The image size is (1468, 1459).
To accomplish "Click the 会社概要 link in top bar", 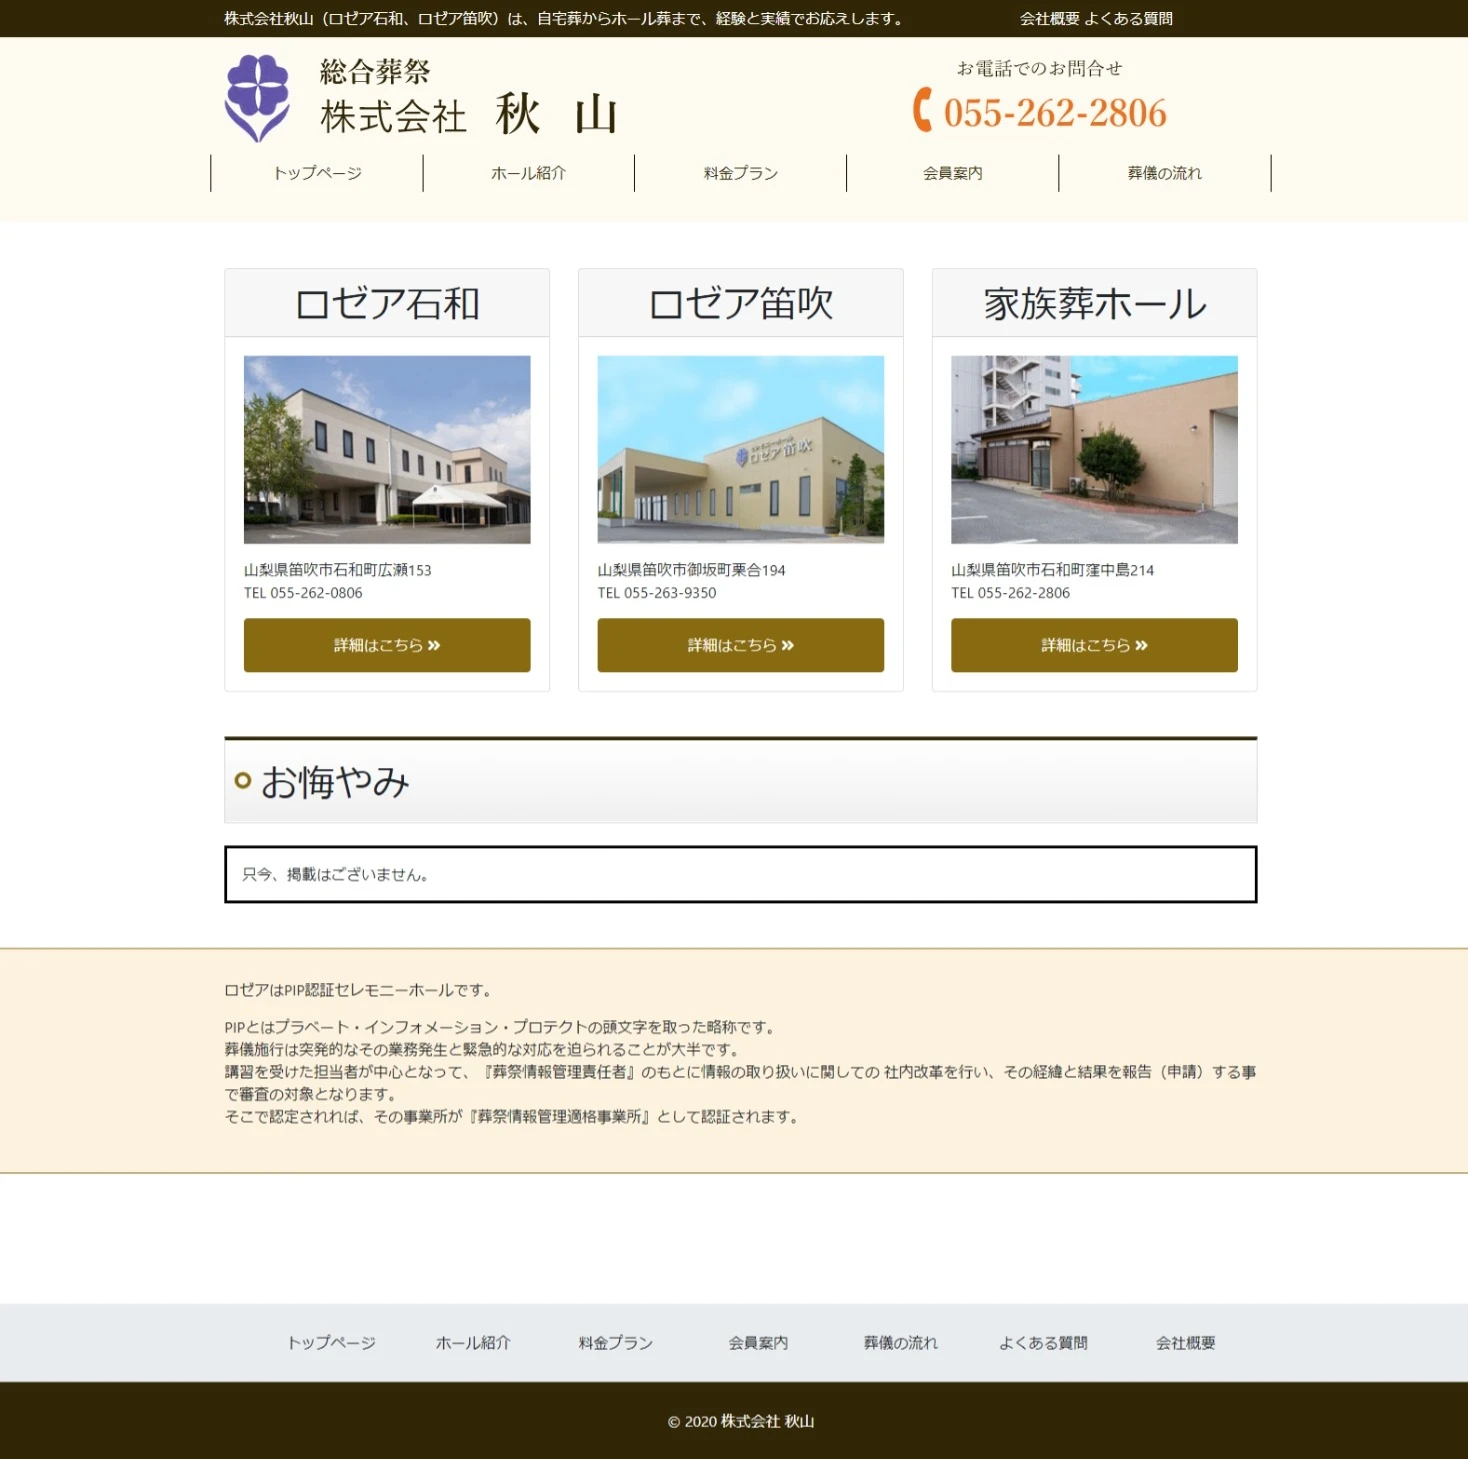I will click(x=1049, y=19).
